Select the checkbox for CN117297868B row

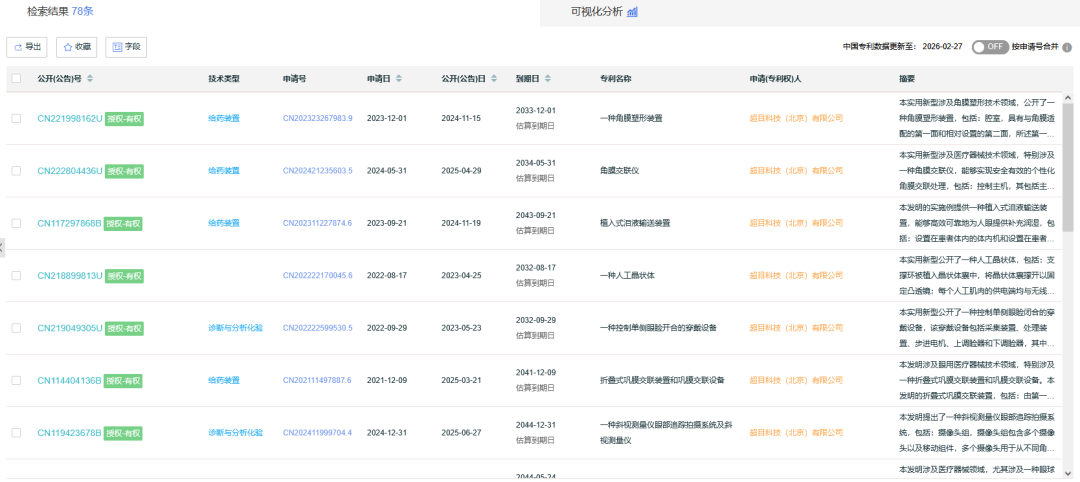point(16,223)
